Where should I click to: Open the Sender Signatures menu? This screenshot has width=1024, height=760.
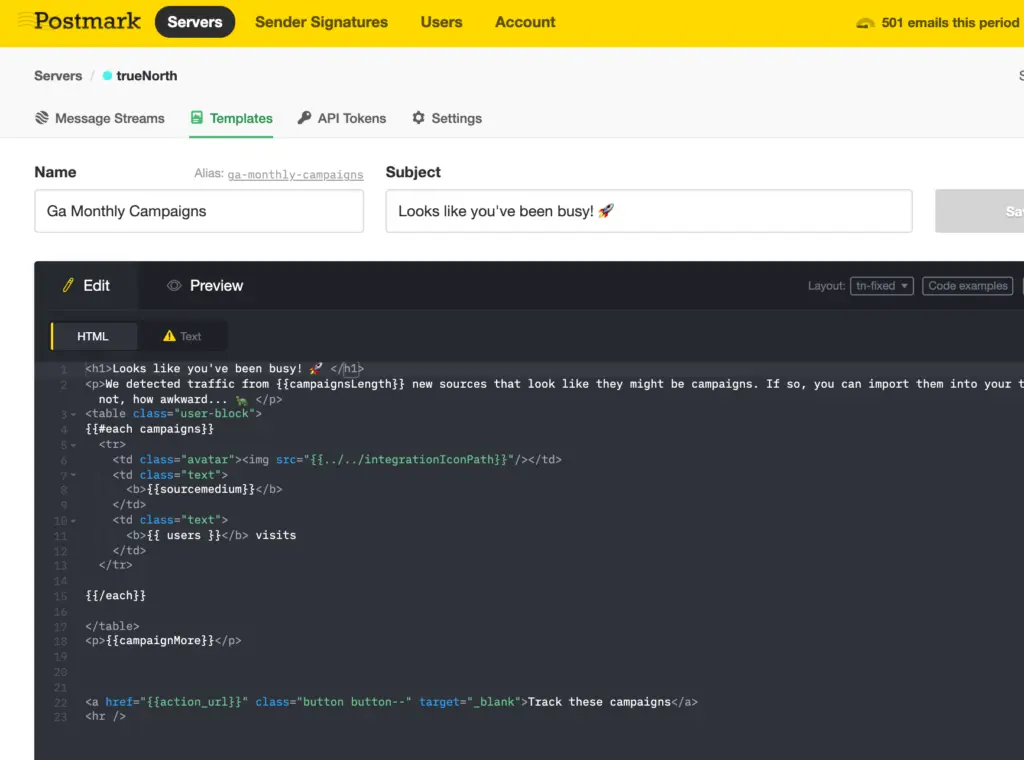tap(321, 22)
